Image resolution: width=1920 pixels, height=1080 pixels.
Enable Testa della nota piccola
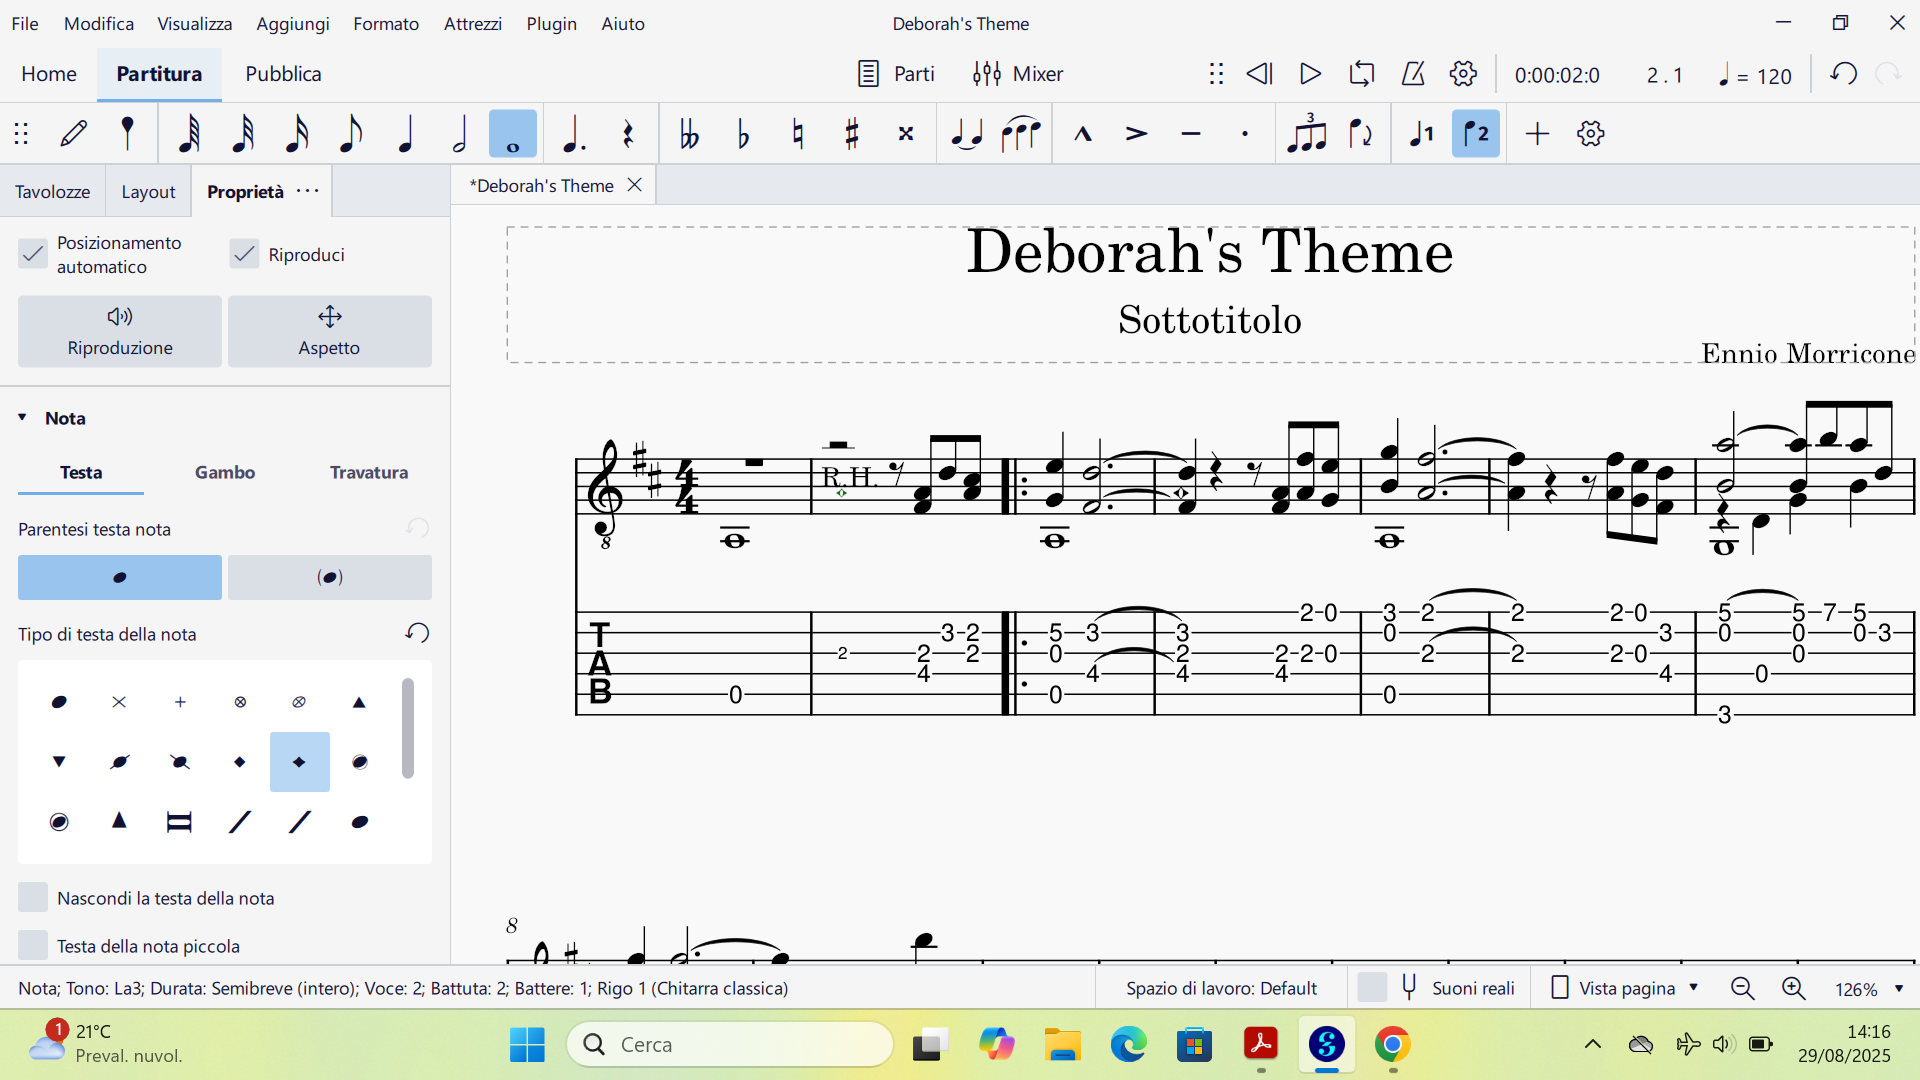[x=33, y=945]
